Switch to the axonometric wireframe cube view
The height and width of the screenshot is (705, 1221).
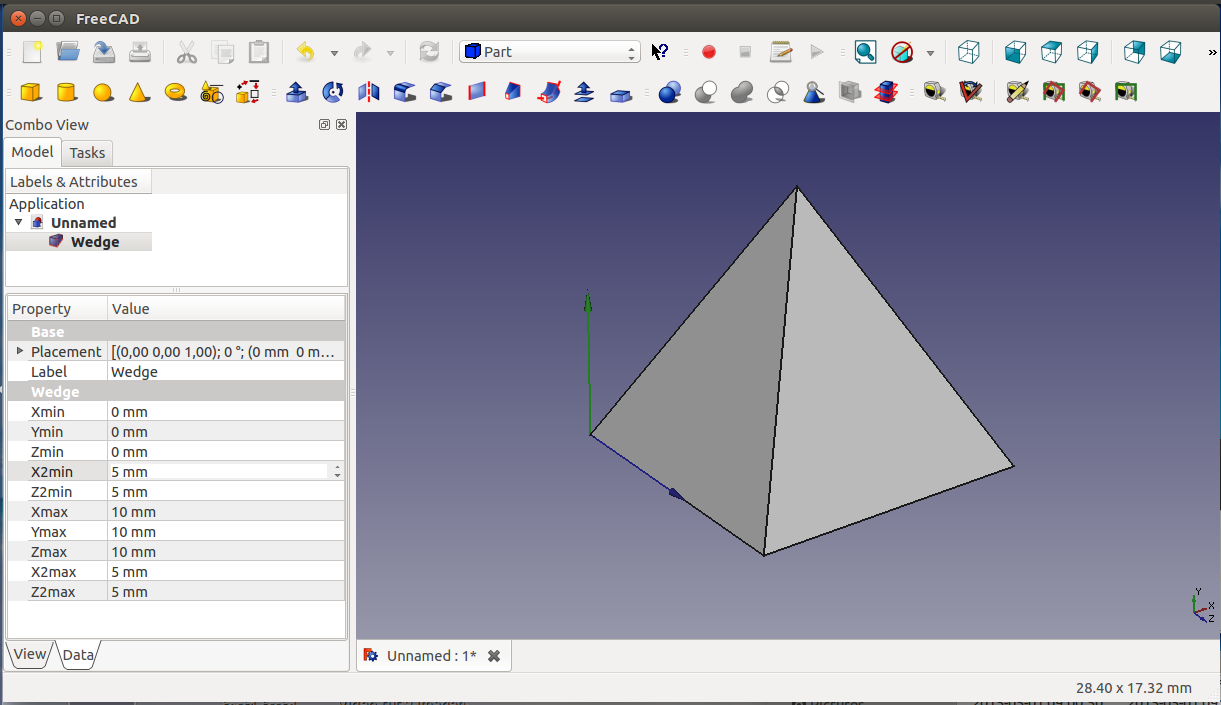click(x=968, y=52)
